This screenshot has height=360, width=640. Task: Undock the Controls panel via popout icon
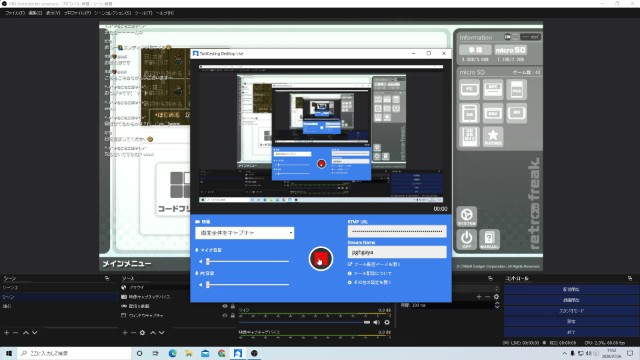click(x=630, y=278)
